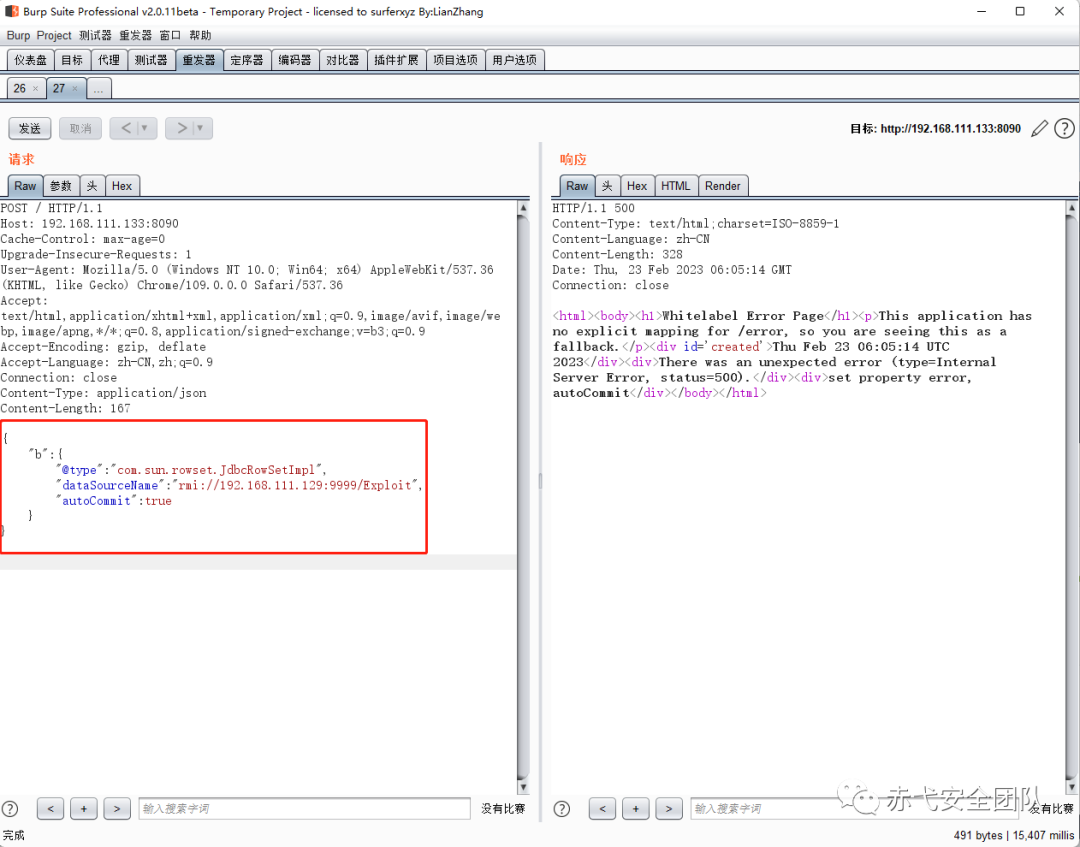Select Repeater sub-tab 26

pyautogui.click(x=20, y=88)
